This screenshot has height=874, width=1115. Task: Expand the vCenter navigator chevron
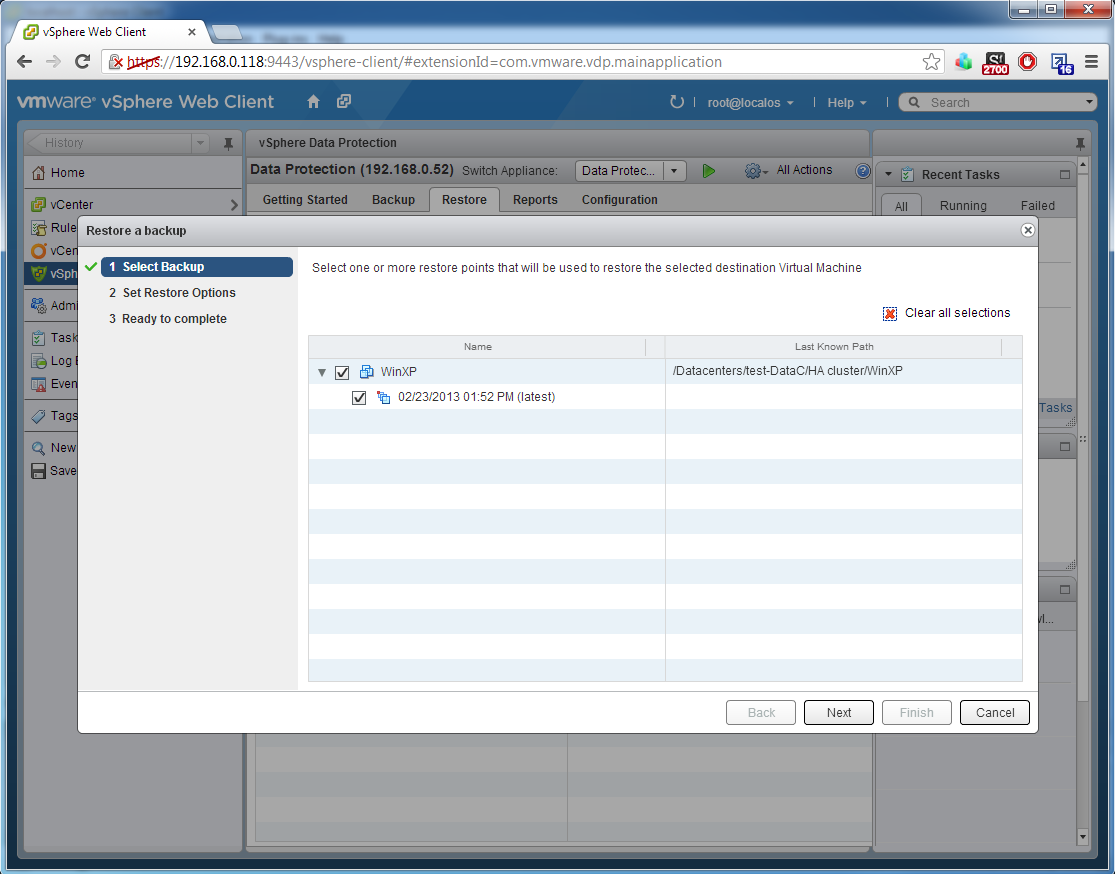234,205
